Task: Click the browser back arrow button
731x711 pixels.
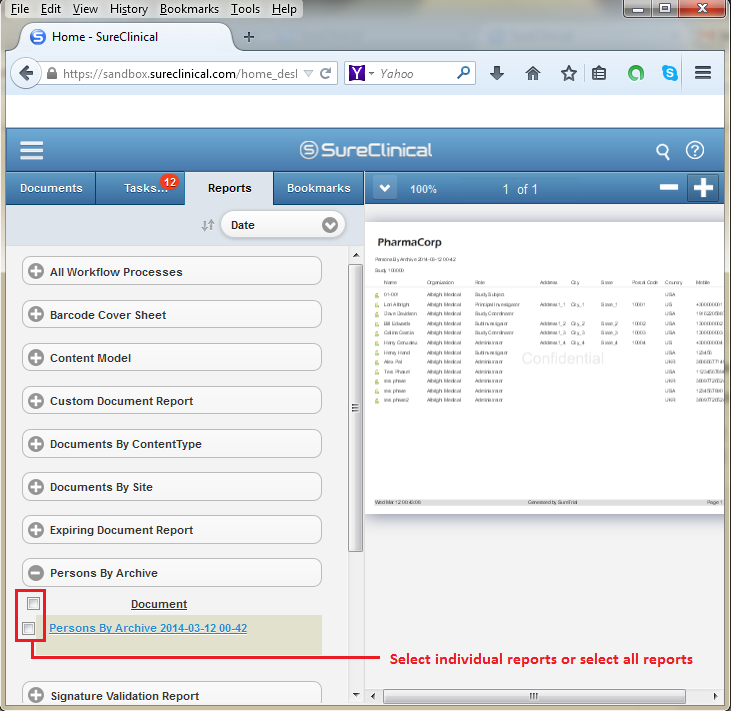Action: point(26,73)
